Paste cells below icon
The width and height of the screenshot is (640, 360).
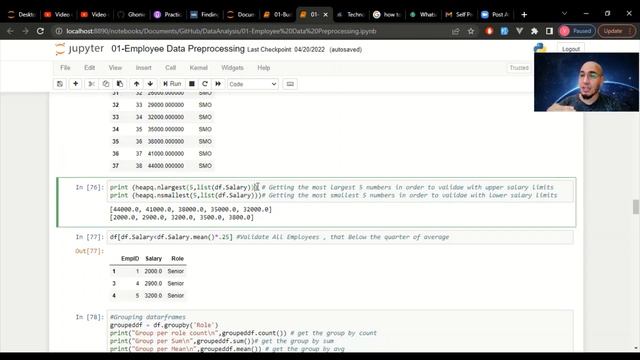pos(120,84)
